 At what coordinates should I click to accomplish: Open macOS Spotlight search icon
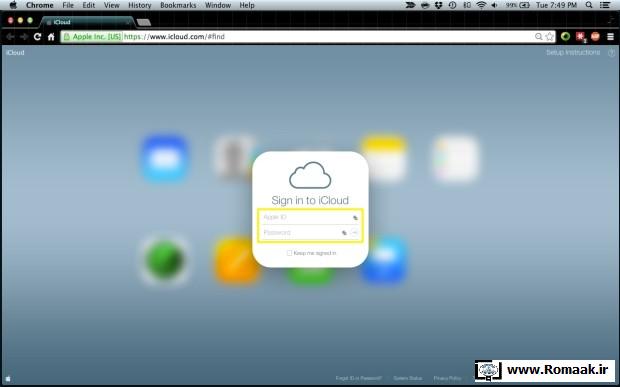[x=589, y=5]
